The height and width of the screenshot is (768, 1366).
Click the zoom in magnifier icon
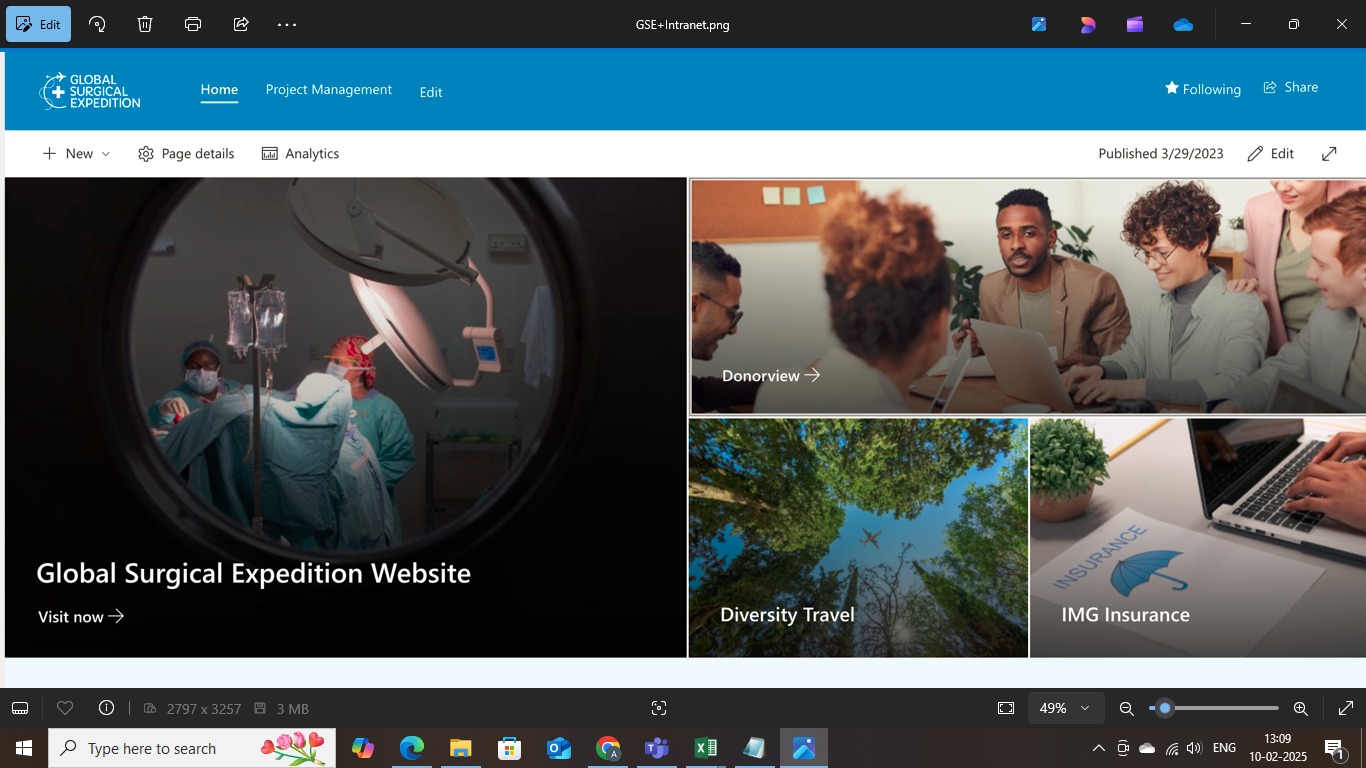click(x=1300, y=708)
